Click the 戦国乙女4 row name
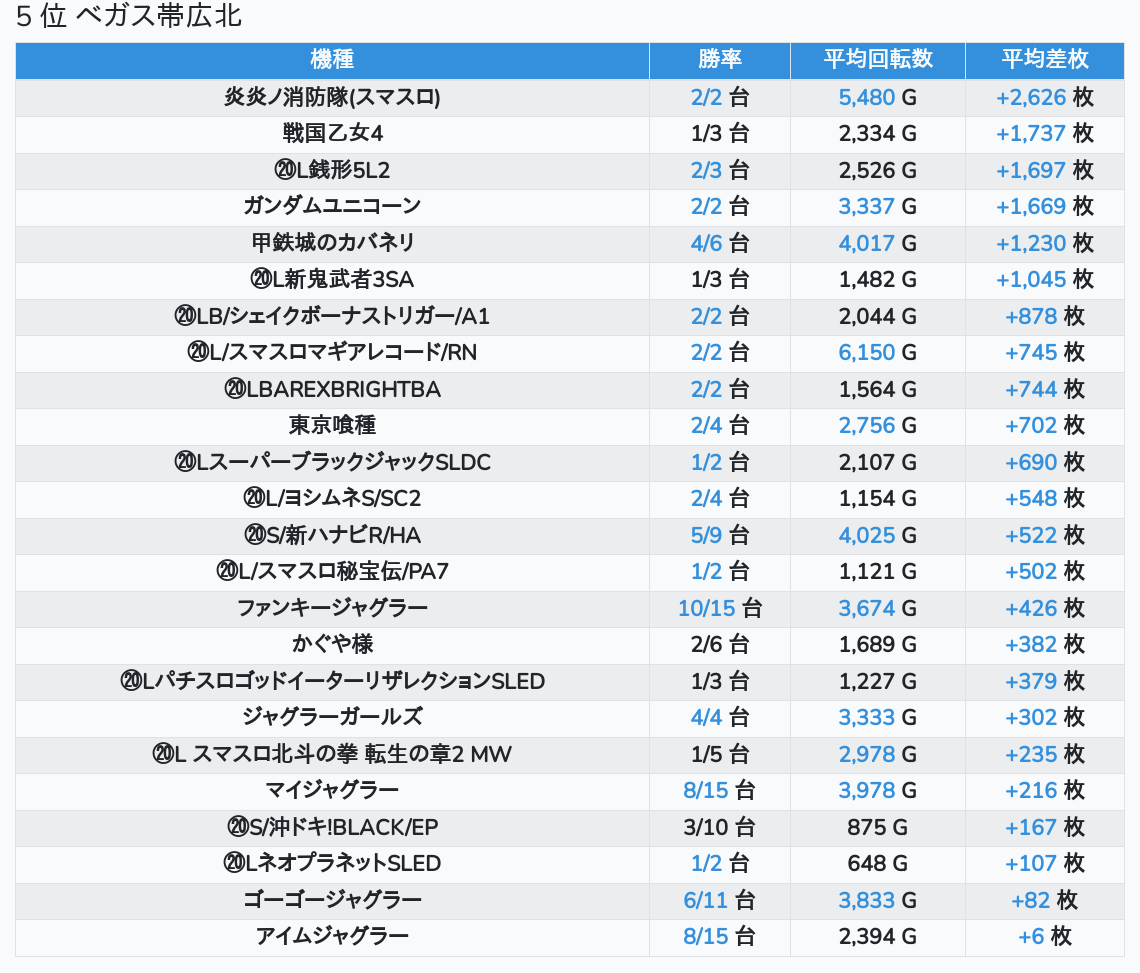 pyautogui.click(x=333, y=134)
